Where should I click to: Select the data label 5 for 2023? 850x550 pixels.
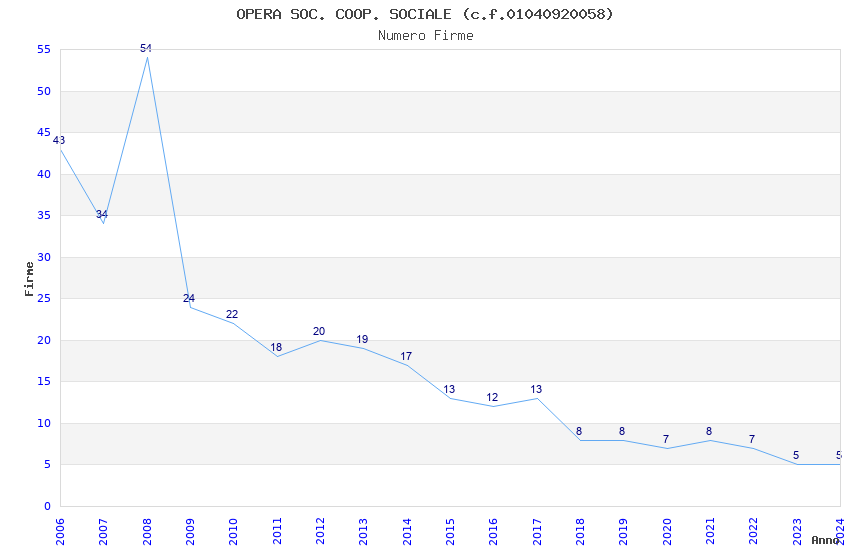796,456
